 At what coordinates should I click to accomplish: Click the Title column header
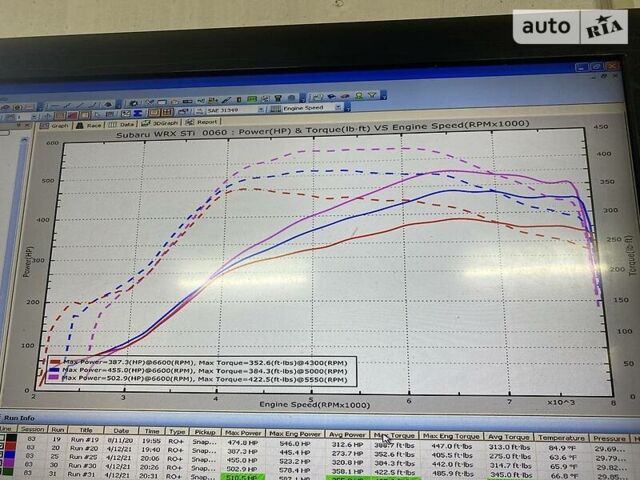coord(86,430)
